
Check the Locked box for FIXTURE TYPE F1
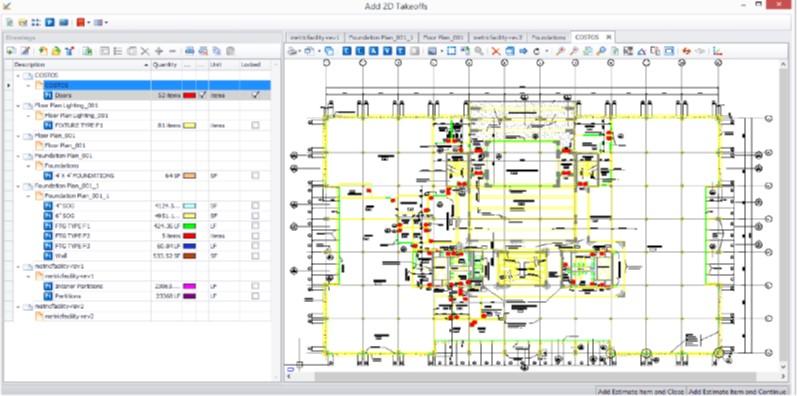click(256, 125)
